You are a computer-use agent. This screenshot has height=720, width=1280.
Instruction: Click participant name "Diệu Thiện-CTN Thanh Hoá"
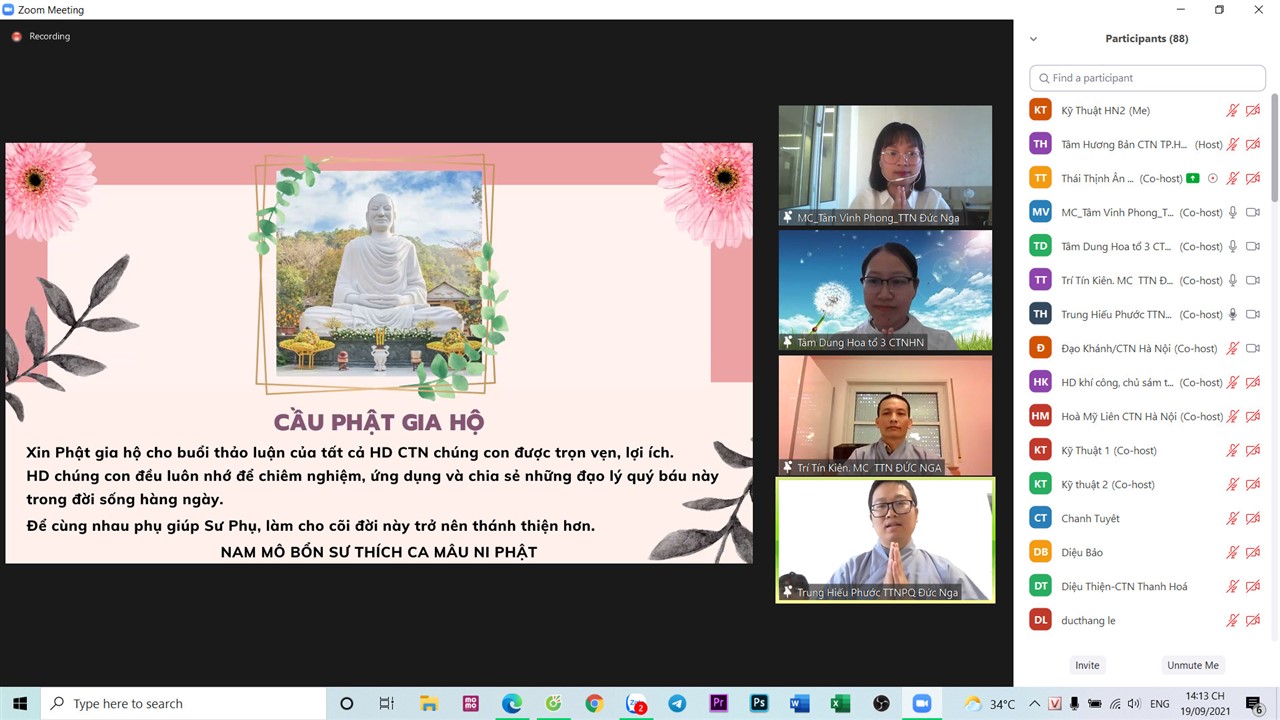coord(1124,587)
